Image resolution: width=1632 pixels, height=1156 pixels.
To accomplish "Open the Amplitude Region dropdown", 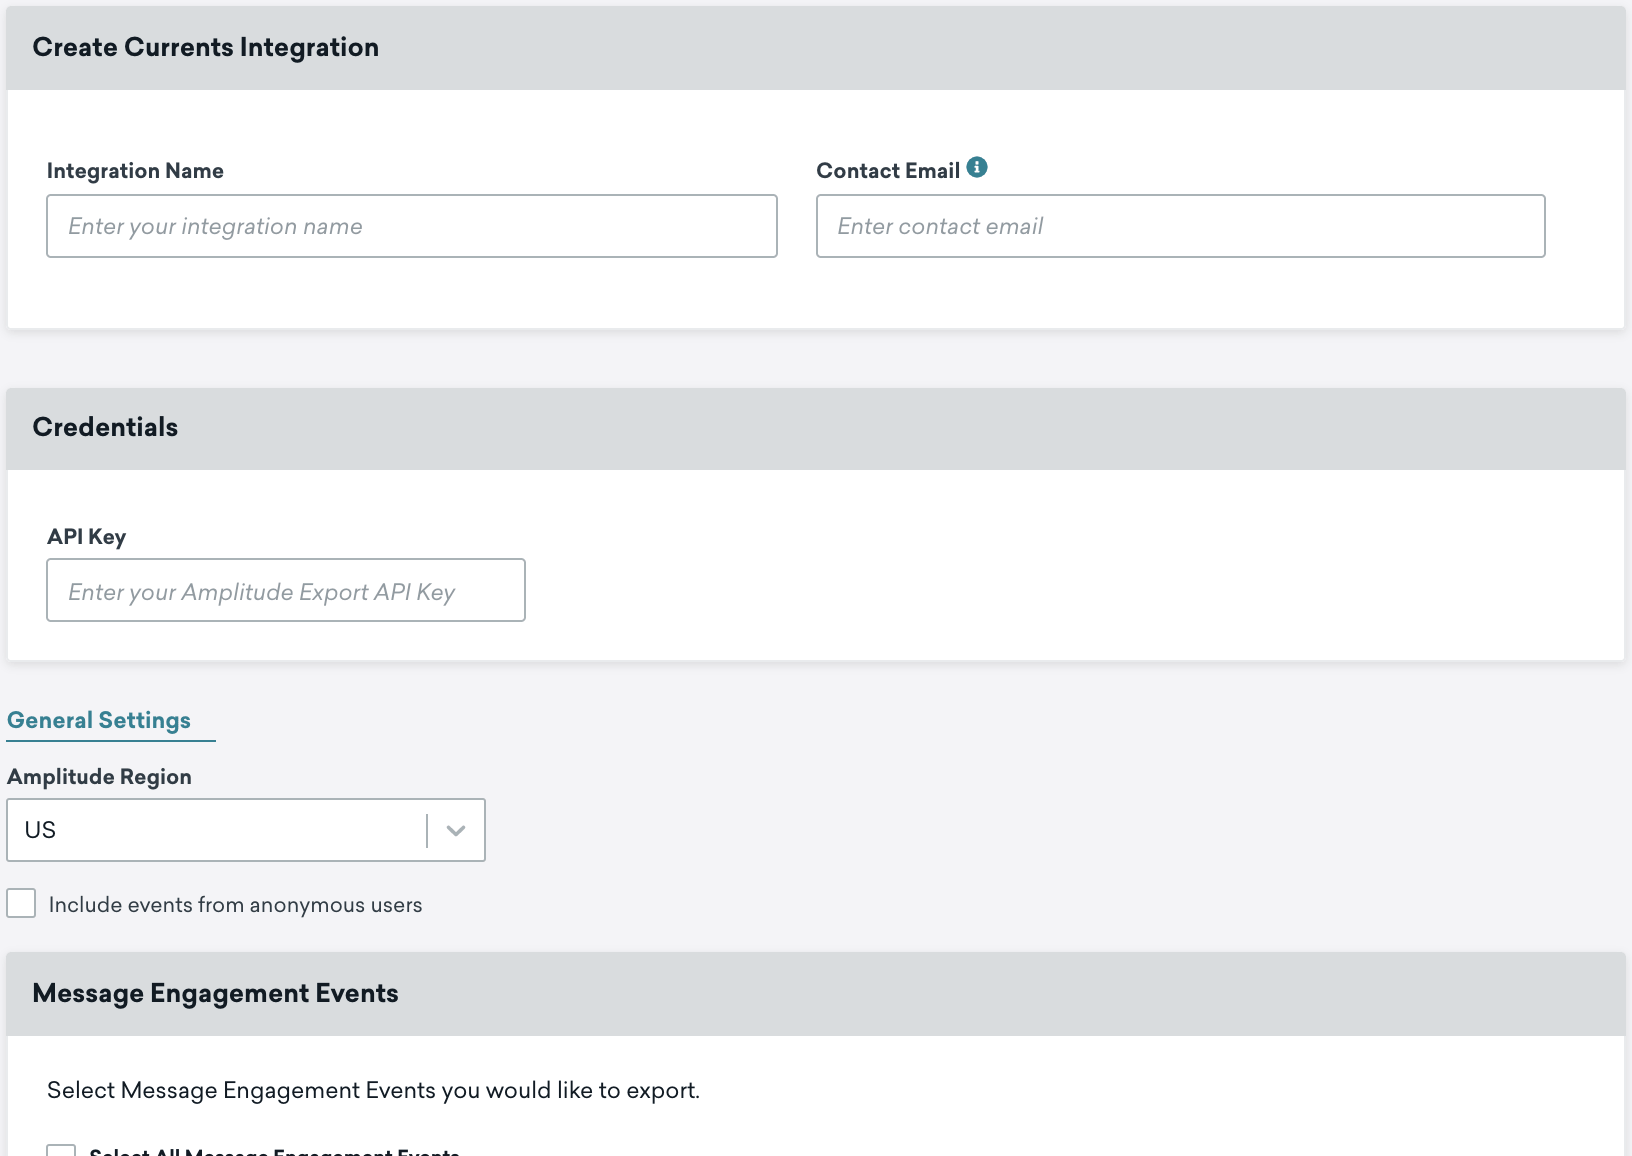I will pos(245,830).
